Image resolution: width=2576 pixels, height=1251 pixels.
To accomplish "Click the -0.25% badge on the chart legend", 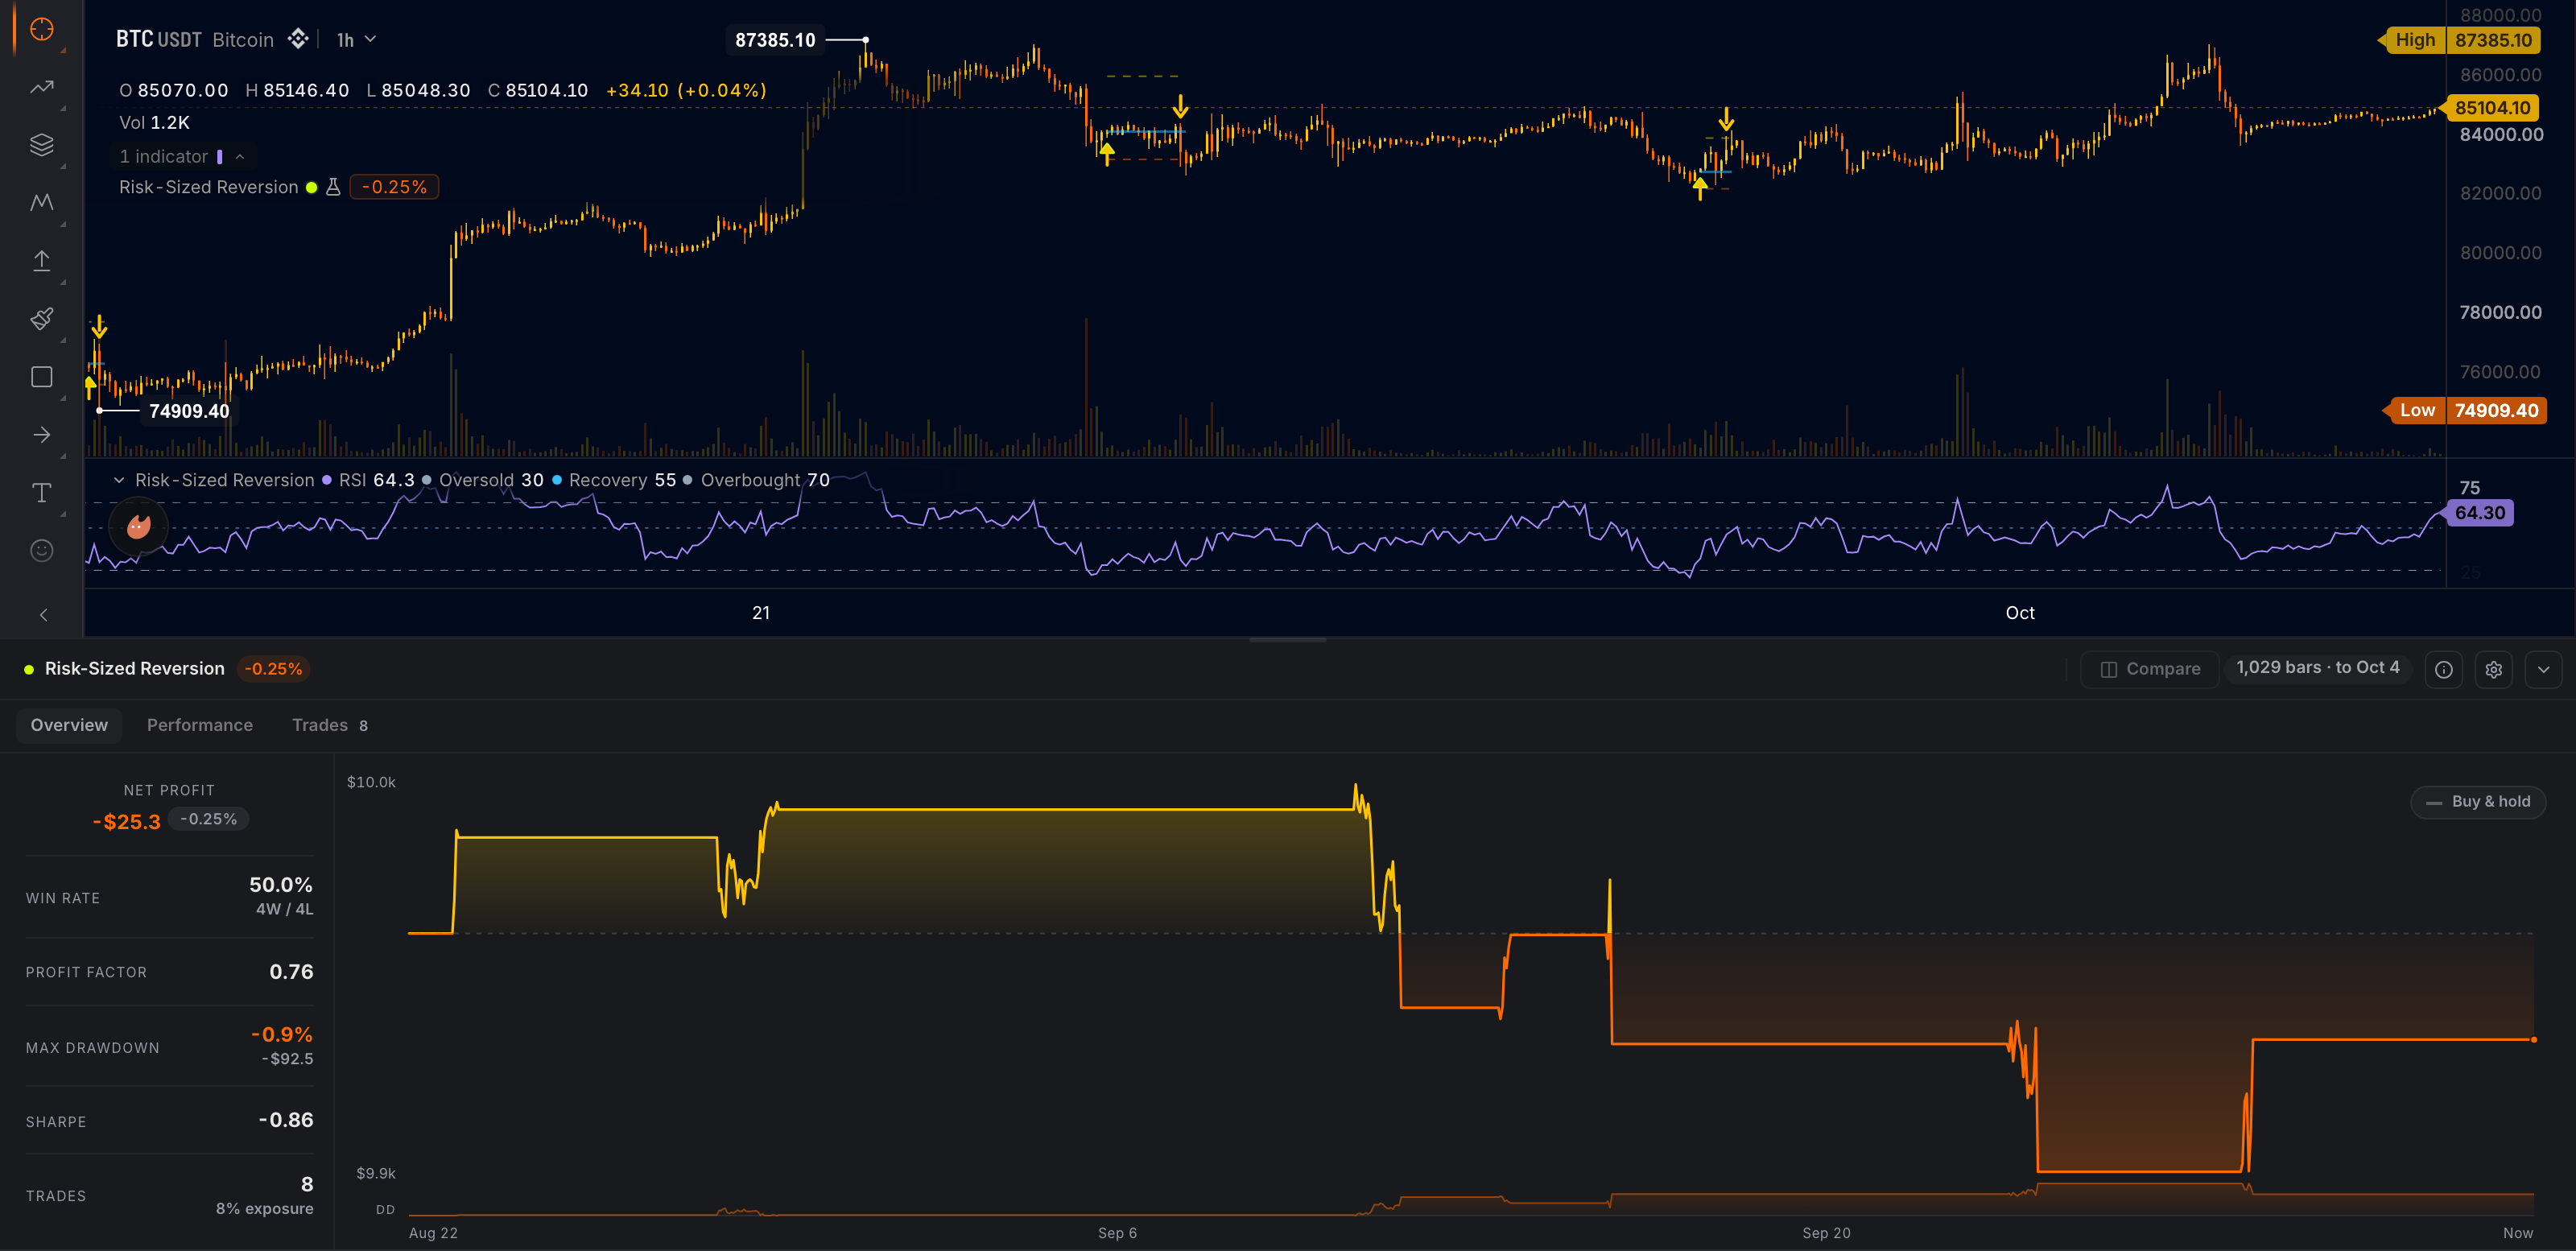I will [394, 187].
